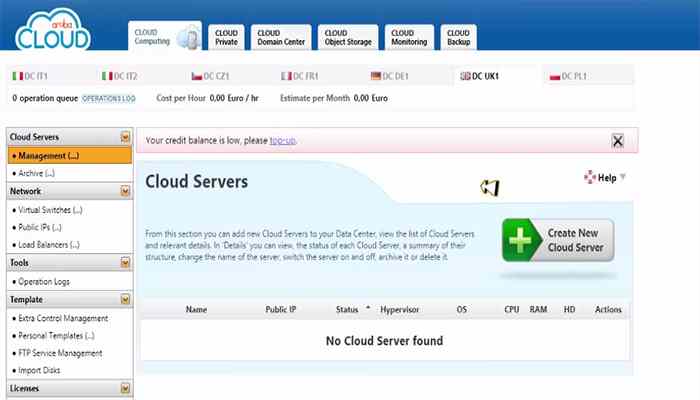Click the Help lifebuoy icon
700x400 pixels.
590,177
